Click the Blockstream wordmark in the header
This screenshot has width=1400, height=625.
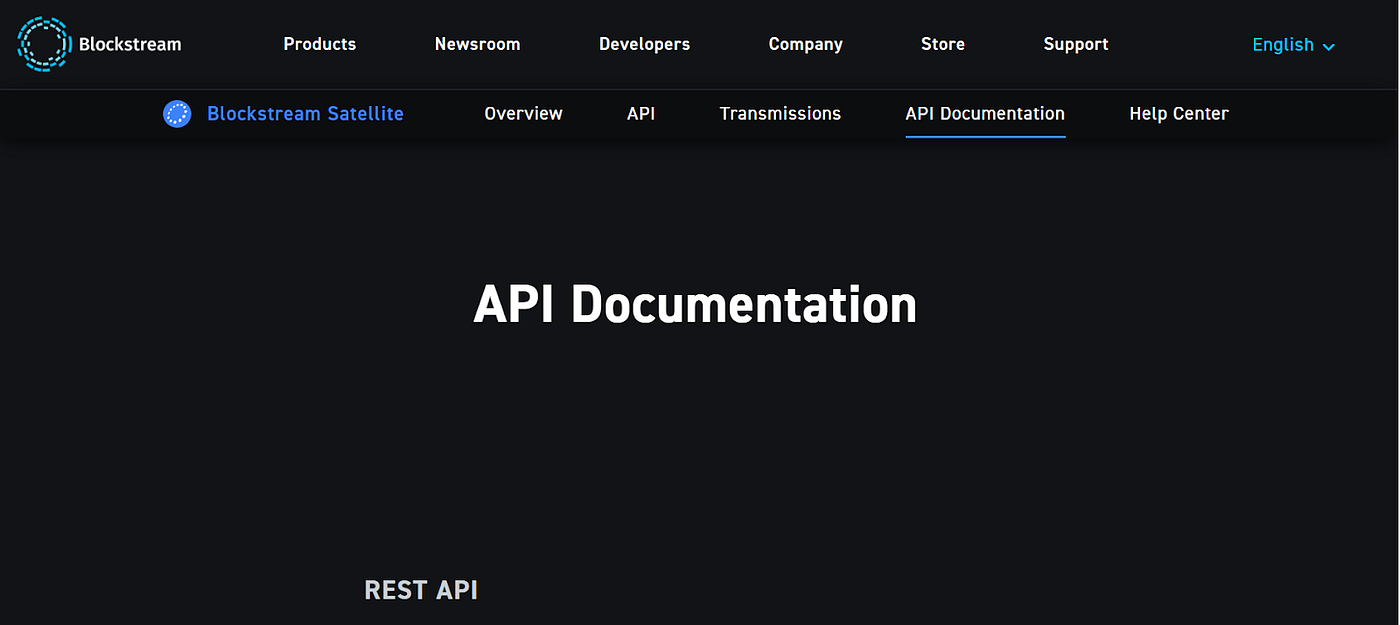point(130,44)
